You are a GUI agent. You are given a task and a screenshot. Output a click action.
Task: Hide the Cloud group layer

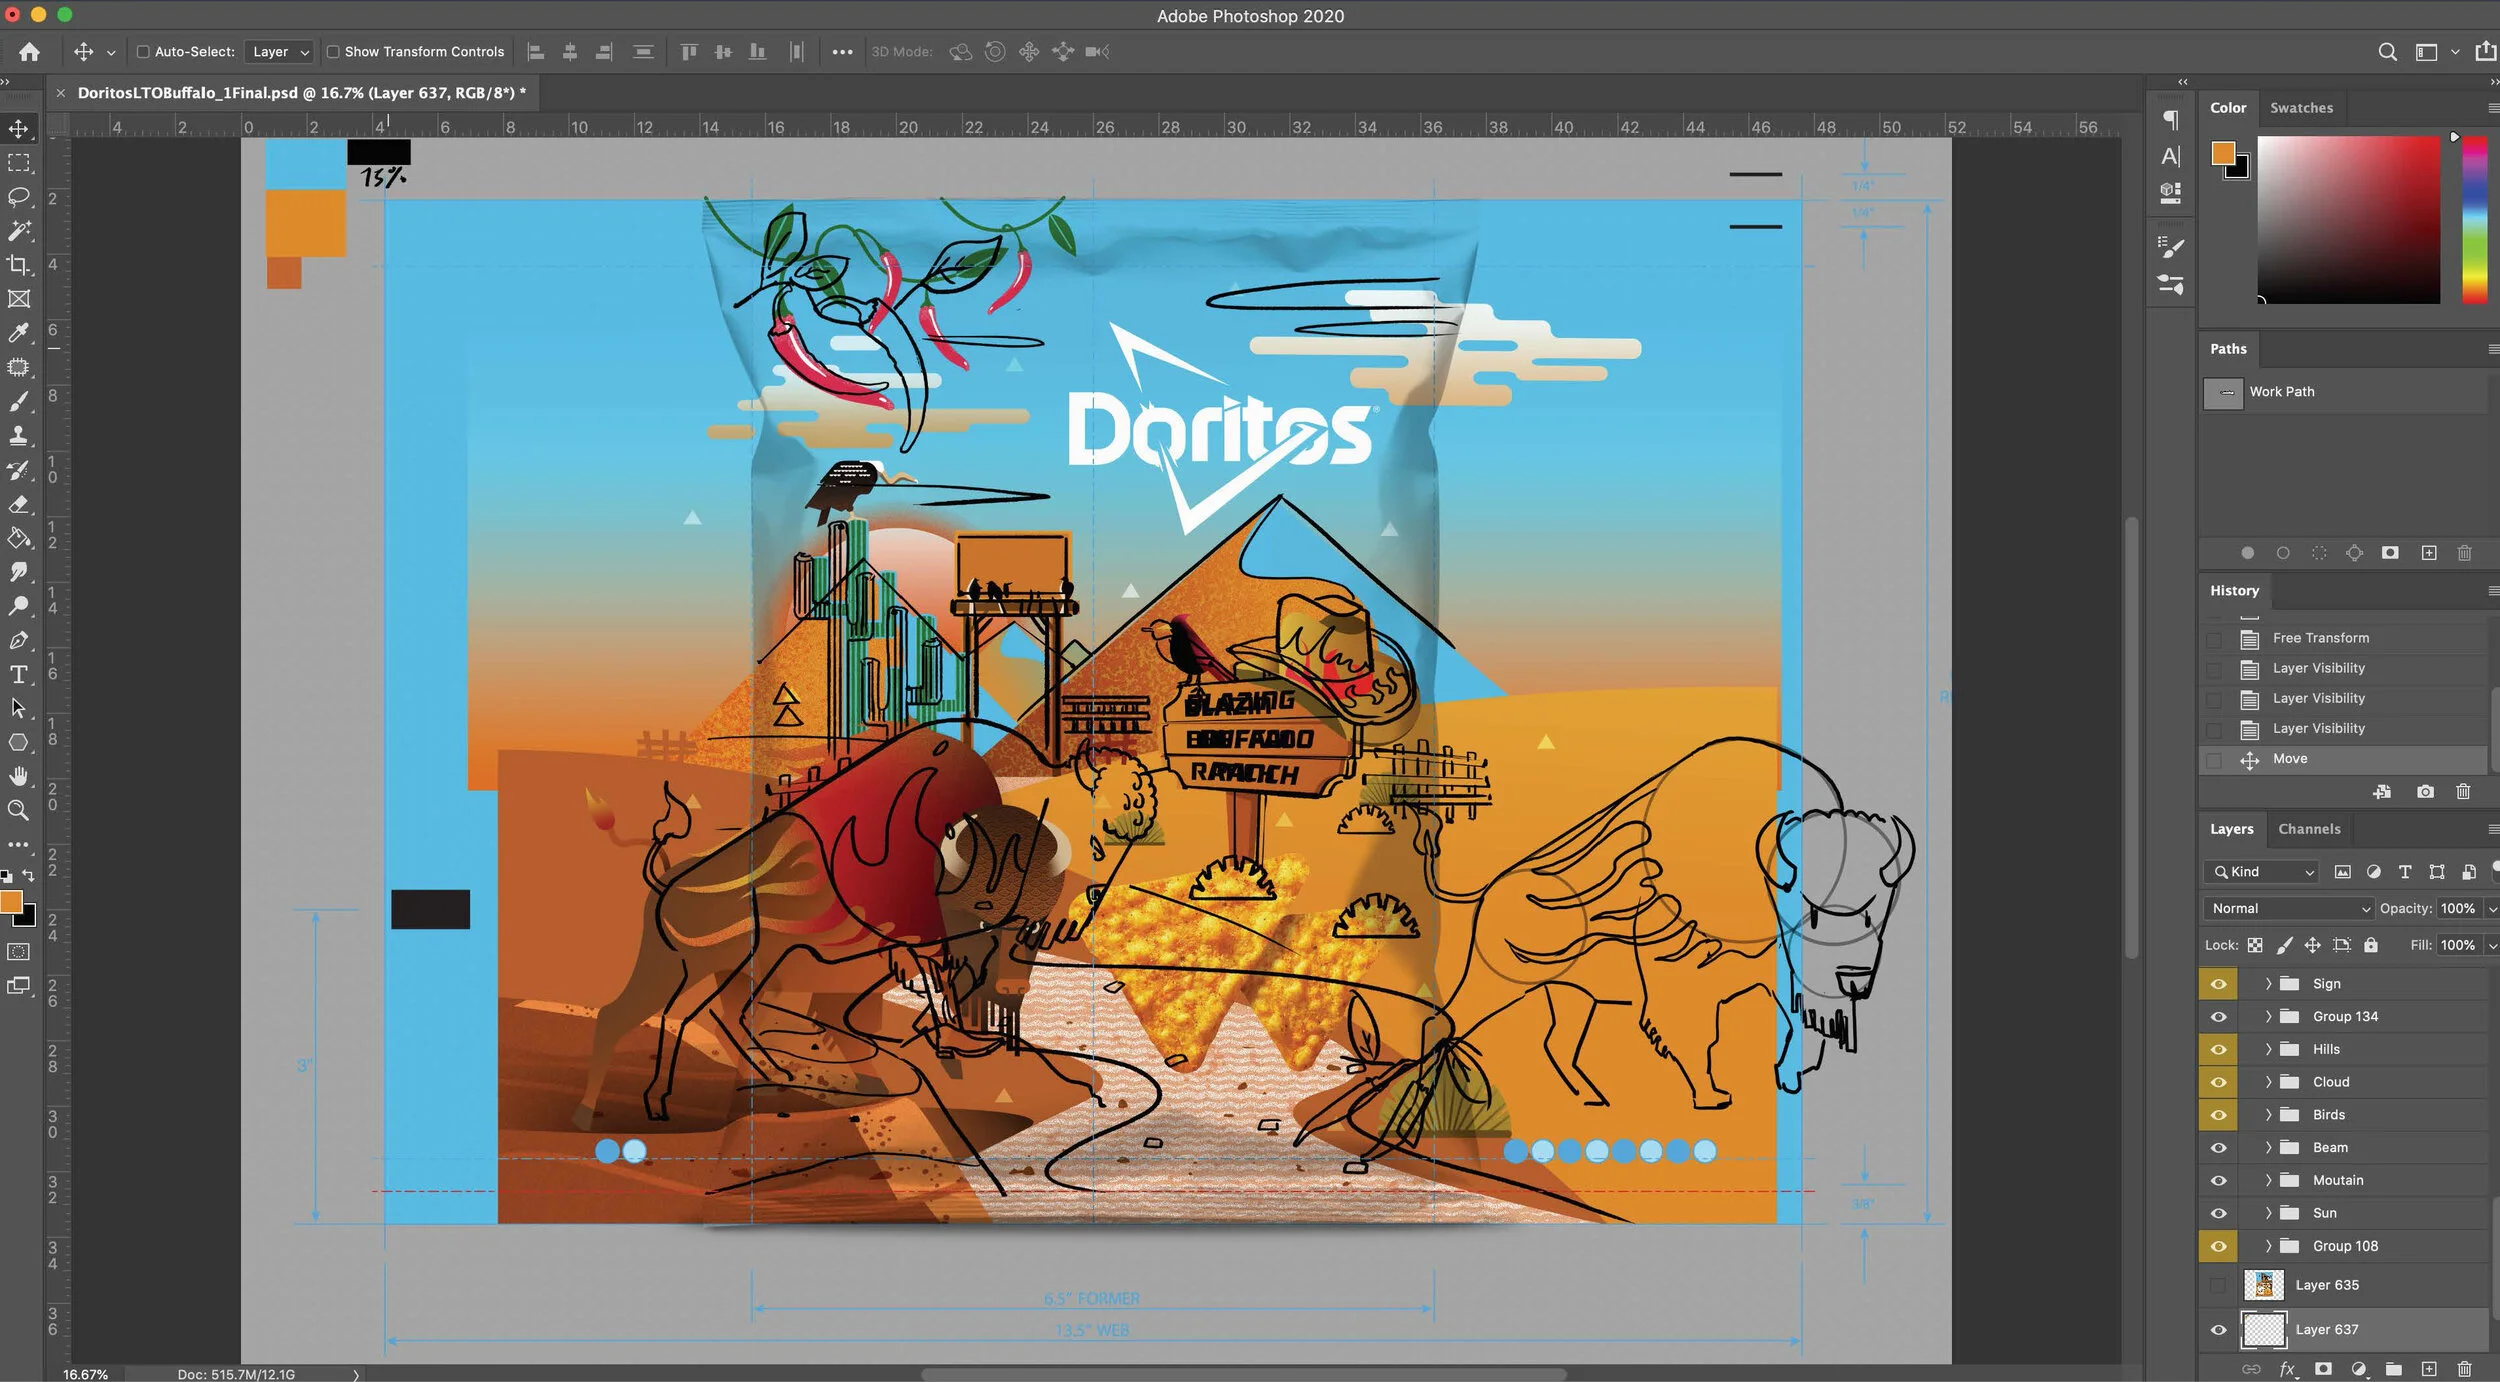2218,1082
